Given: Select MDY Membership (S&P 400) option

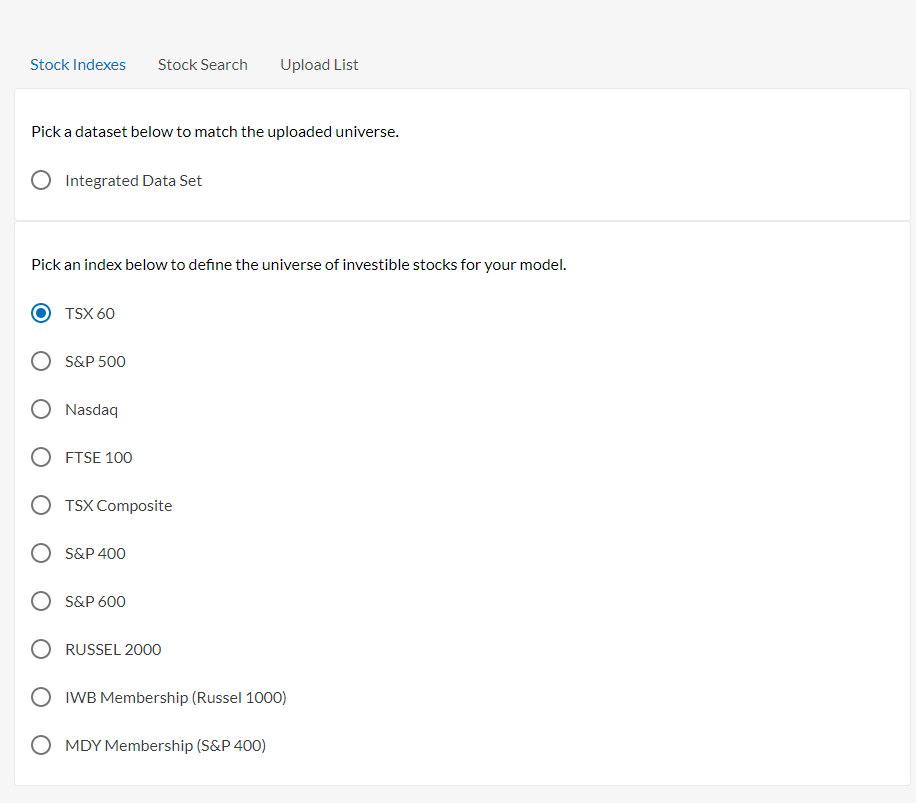Looking at the screenshot, I should [x=41, y=745].
